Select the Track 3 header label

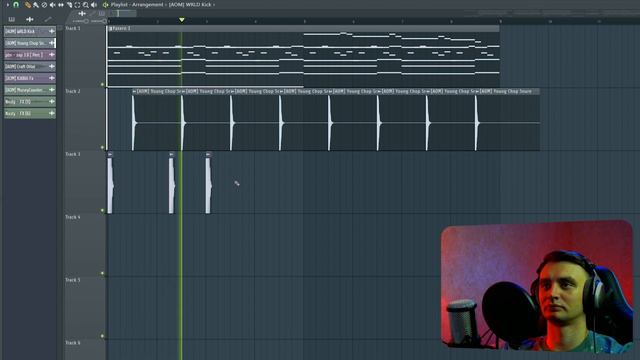pyautogui.click(x=73, y=154)
